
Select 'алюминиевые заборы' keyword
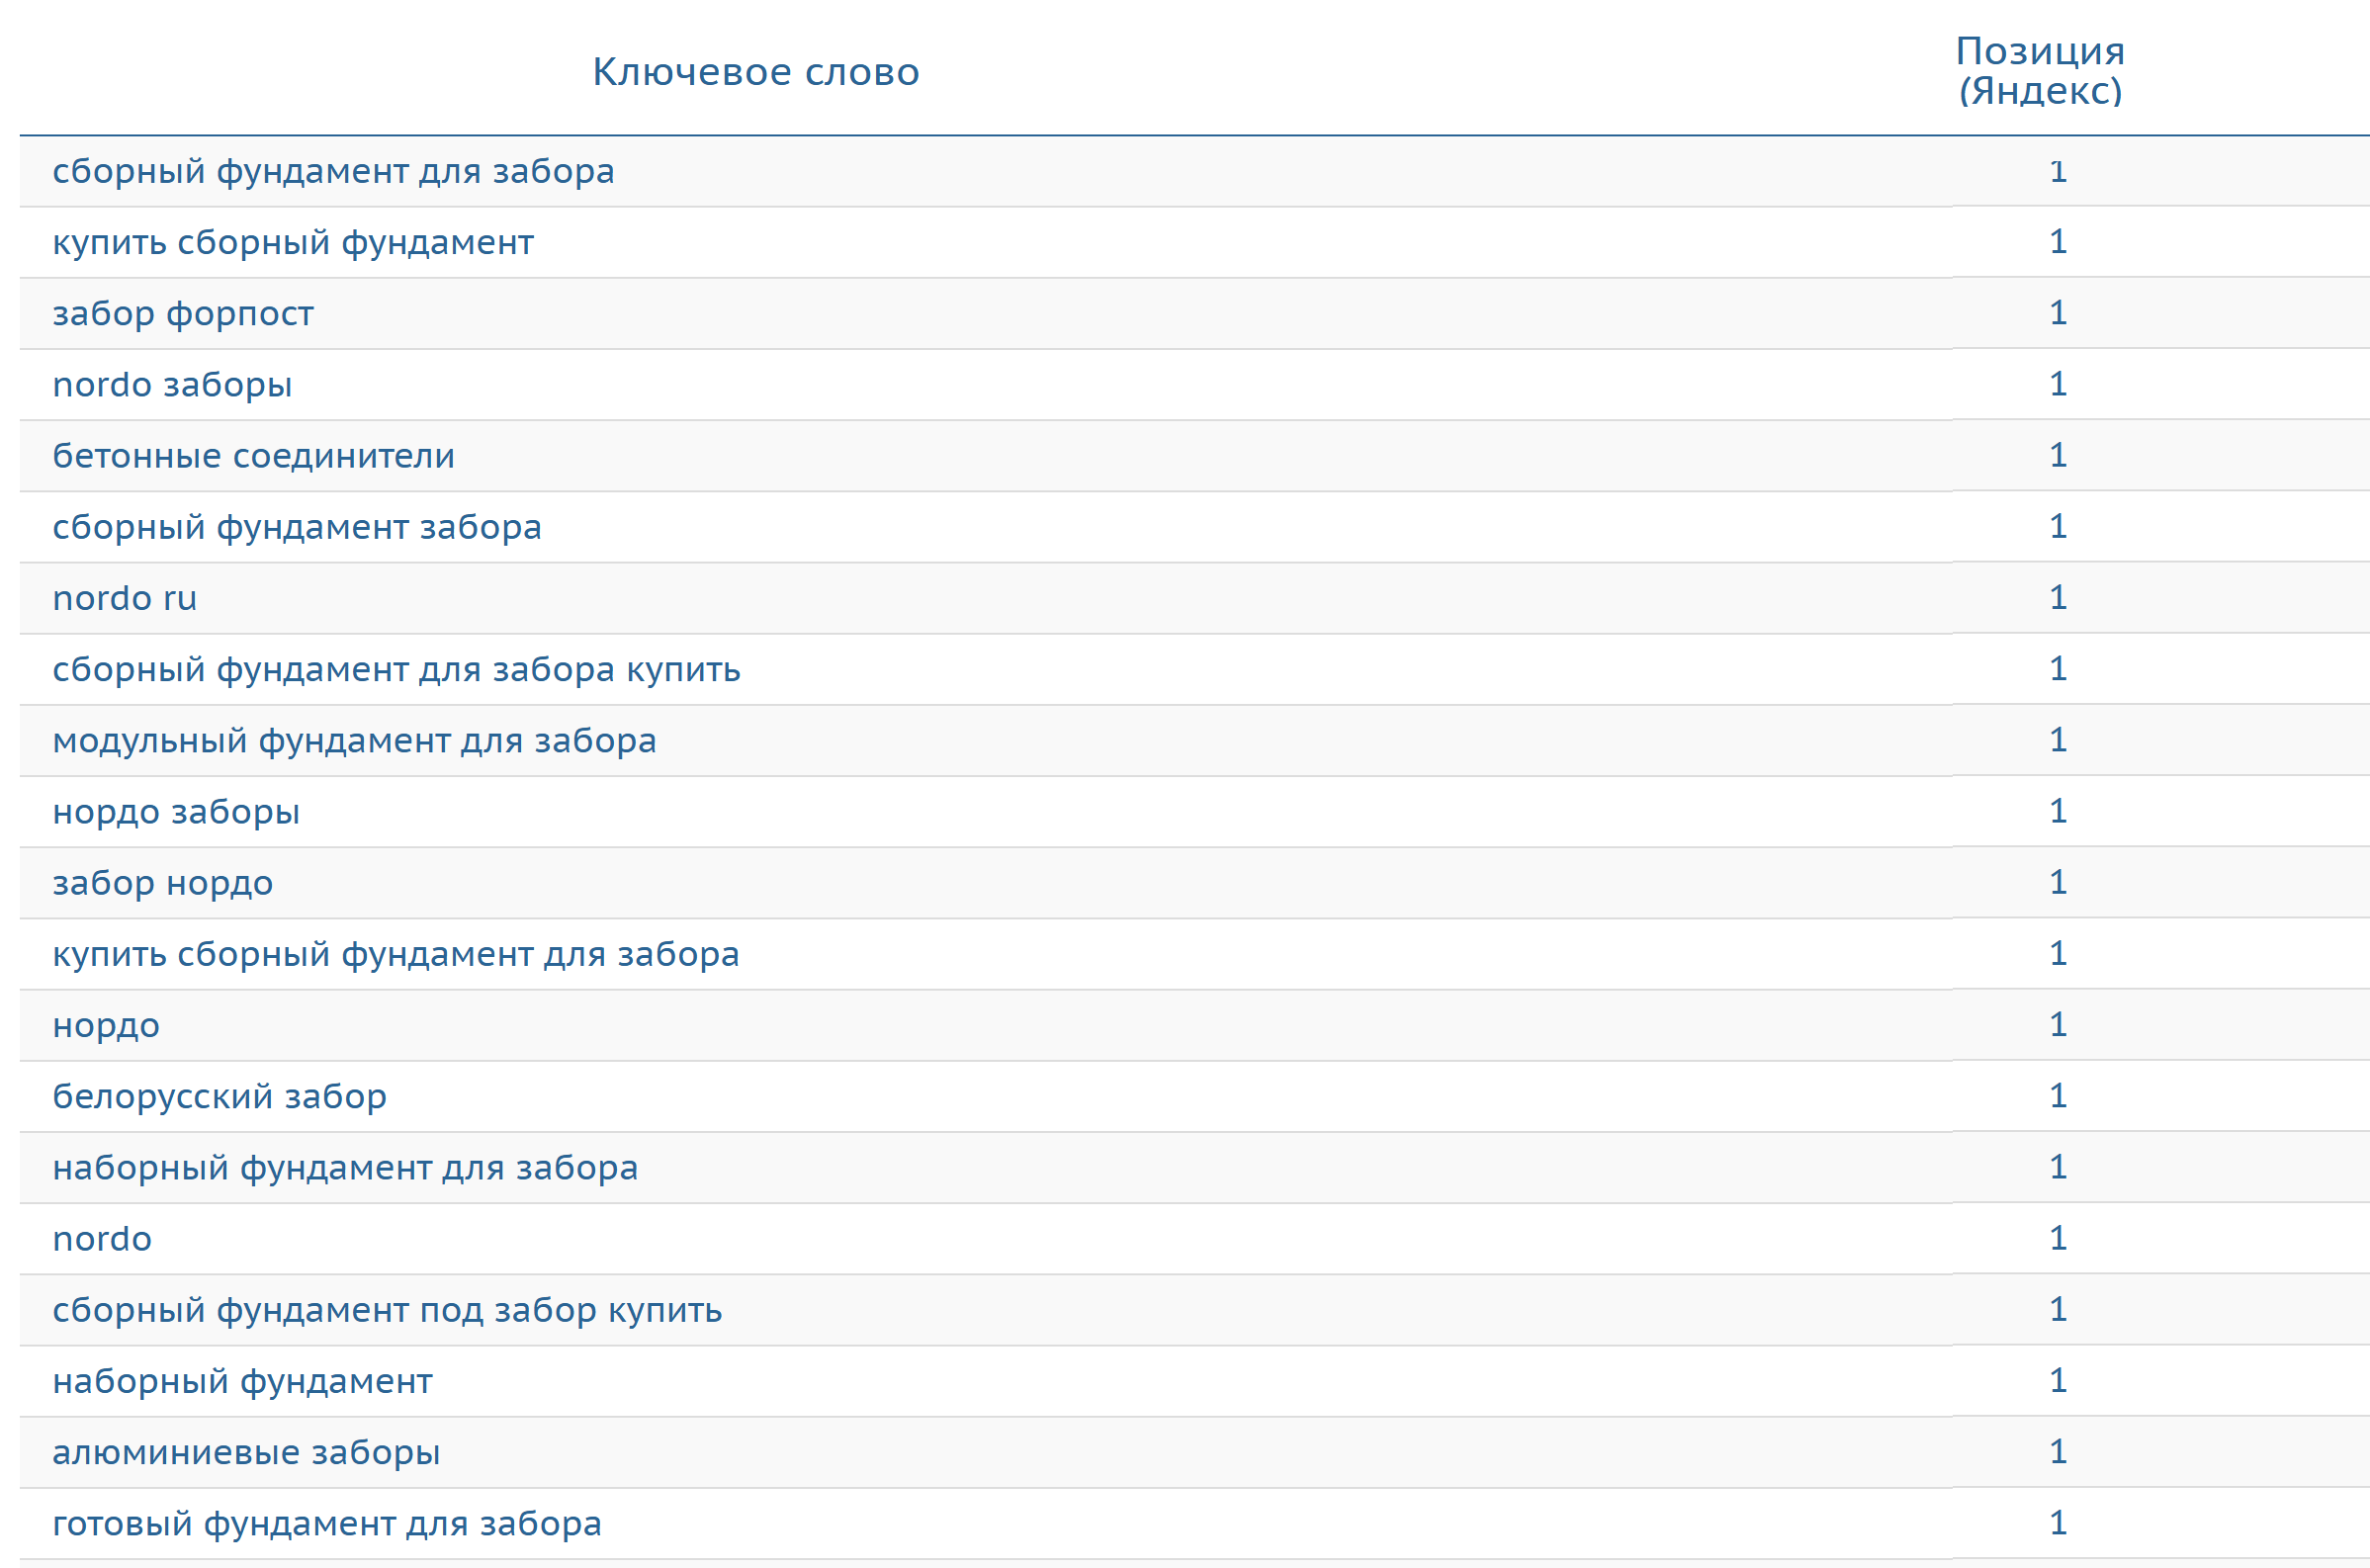[246, 1452]
